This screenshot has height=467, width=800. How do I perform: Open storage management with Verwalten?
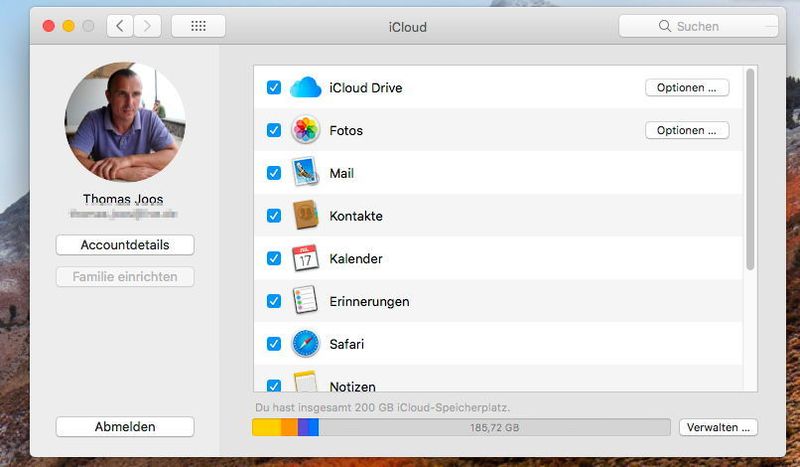click(x=718, y=427)
